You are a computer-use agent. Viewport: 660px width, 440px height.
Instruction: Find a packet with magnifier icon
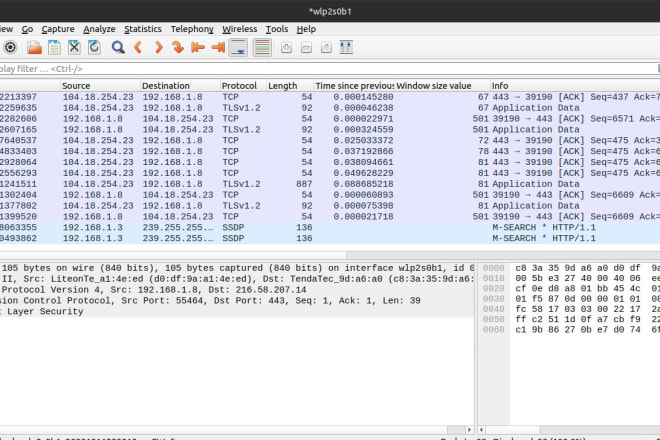click(x=118, y=47)
